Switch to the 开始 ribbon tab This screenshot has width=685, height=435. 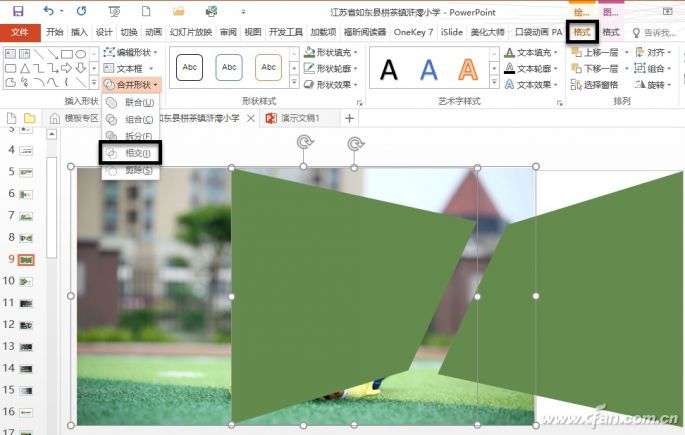point(55,32)
